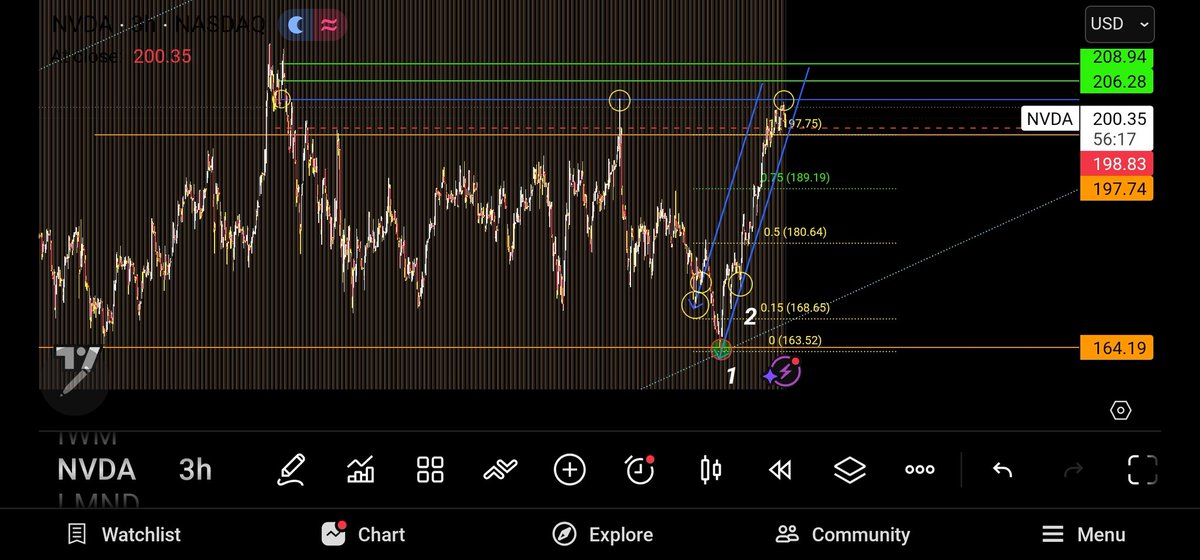This screenshot has height=560, width=1200.
Task: Go to Watchlist tab
Action: coord(124,534)
